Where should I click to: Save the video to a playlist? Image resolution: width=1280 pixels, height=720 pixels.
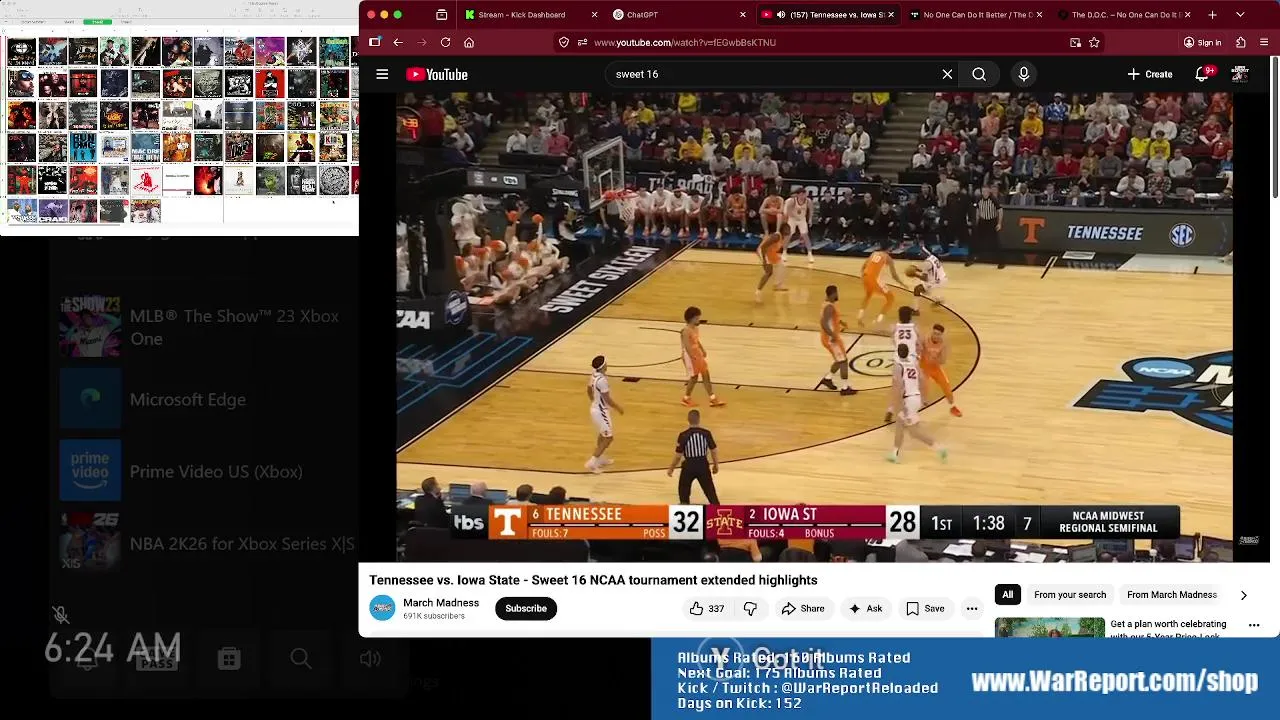(925, 608)
